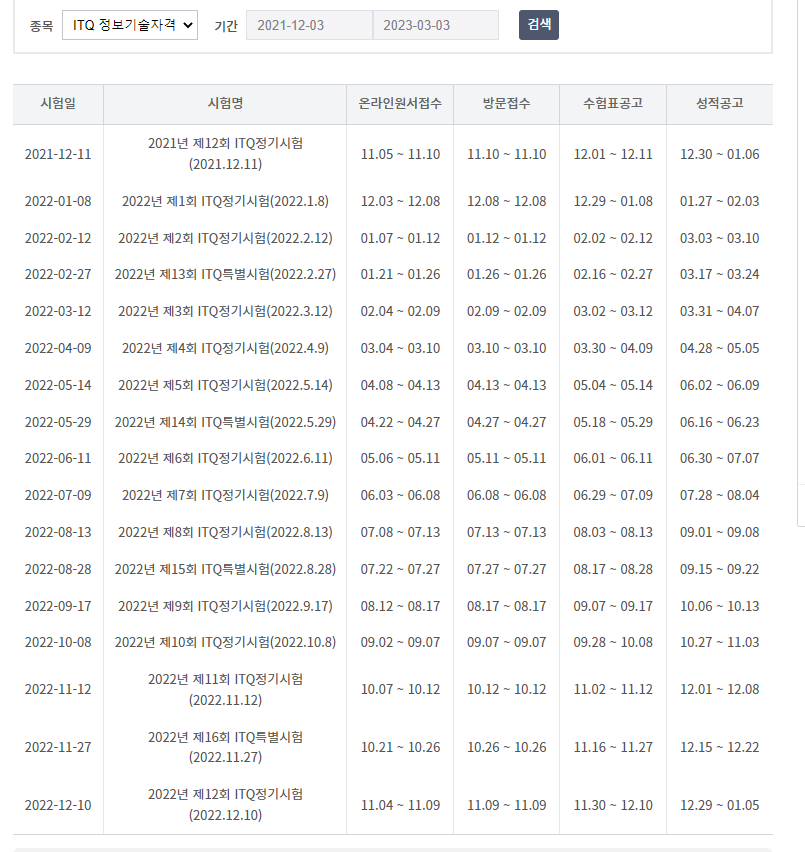This screenshot has width=805, height=852.
Task: Select exam date cell 2022-12-10
Action: [58, 805]
